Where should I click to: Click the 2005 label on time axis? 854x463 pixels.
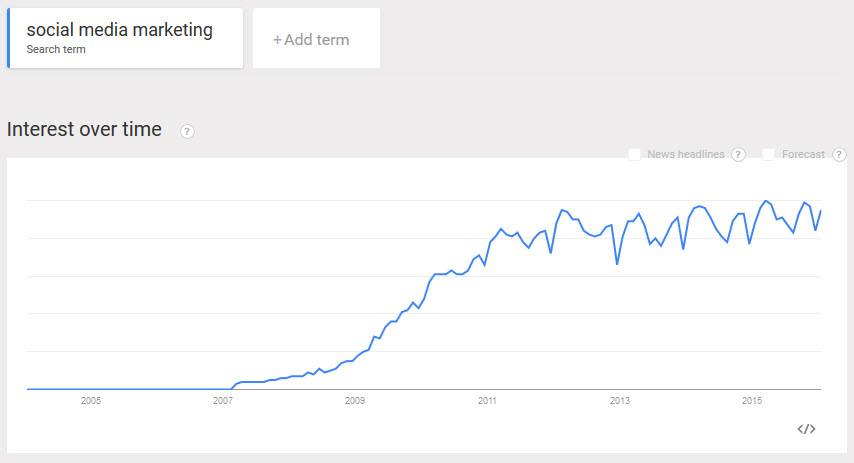(x=91, y=400)
